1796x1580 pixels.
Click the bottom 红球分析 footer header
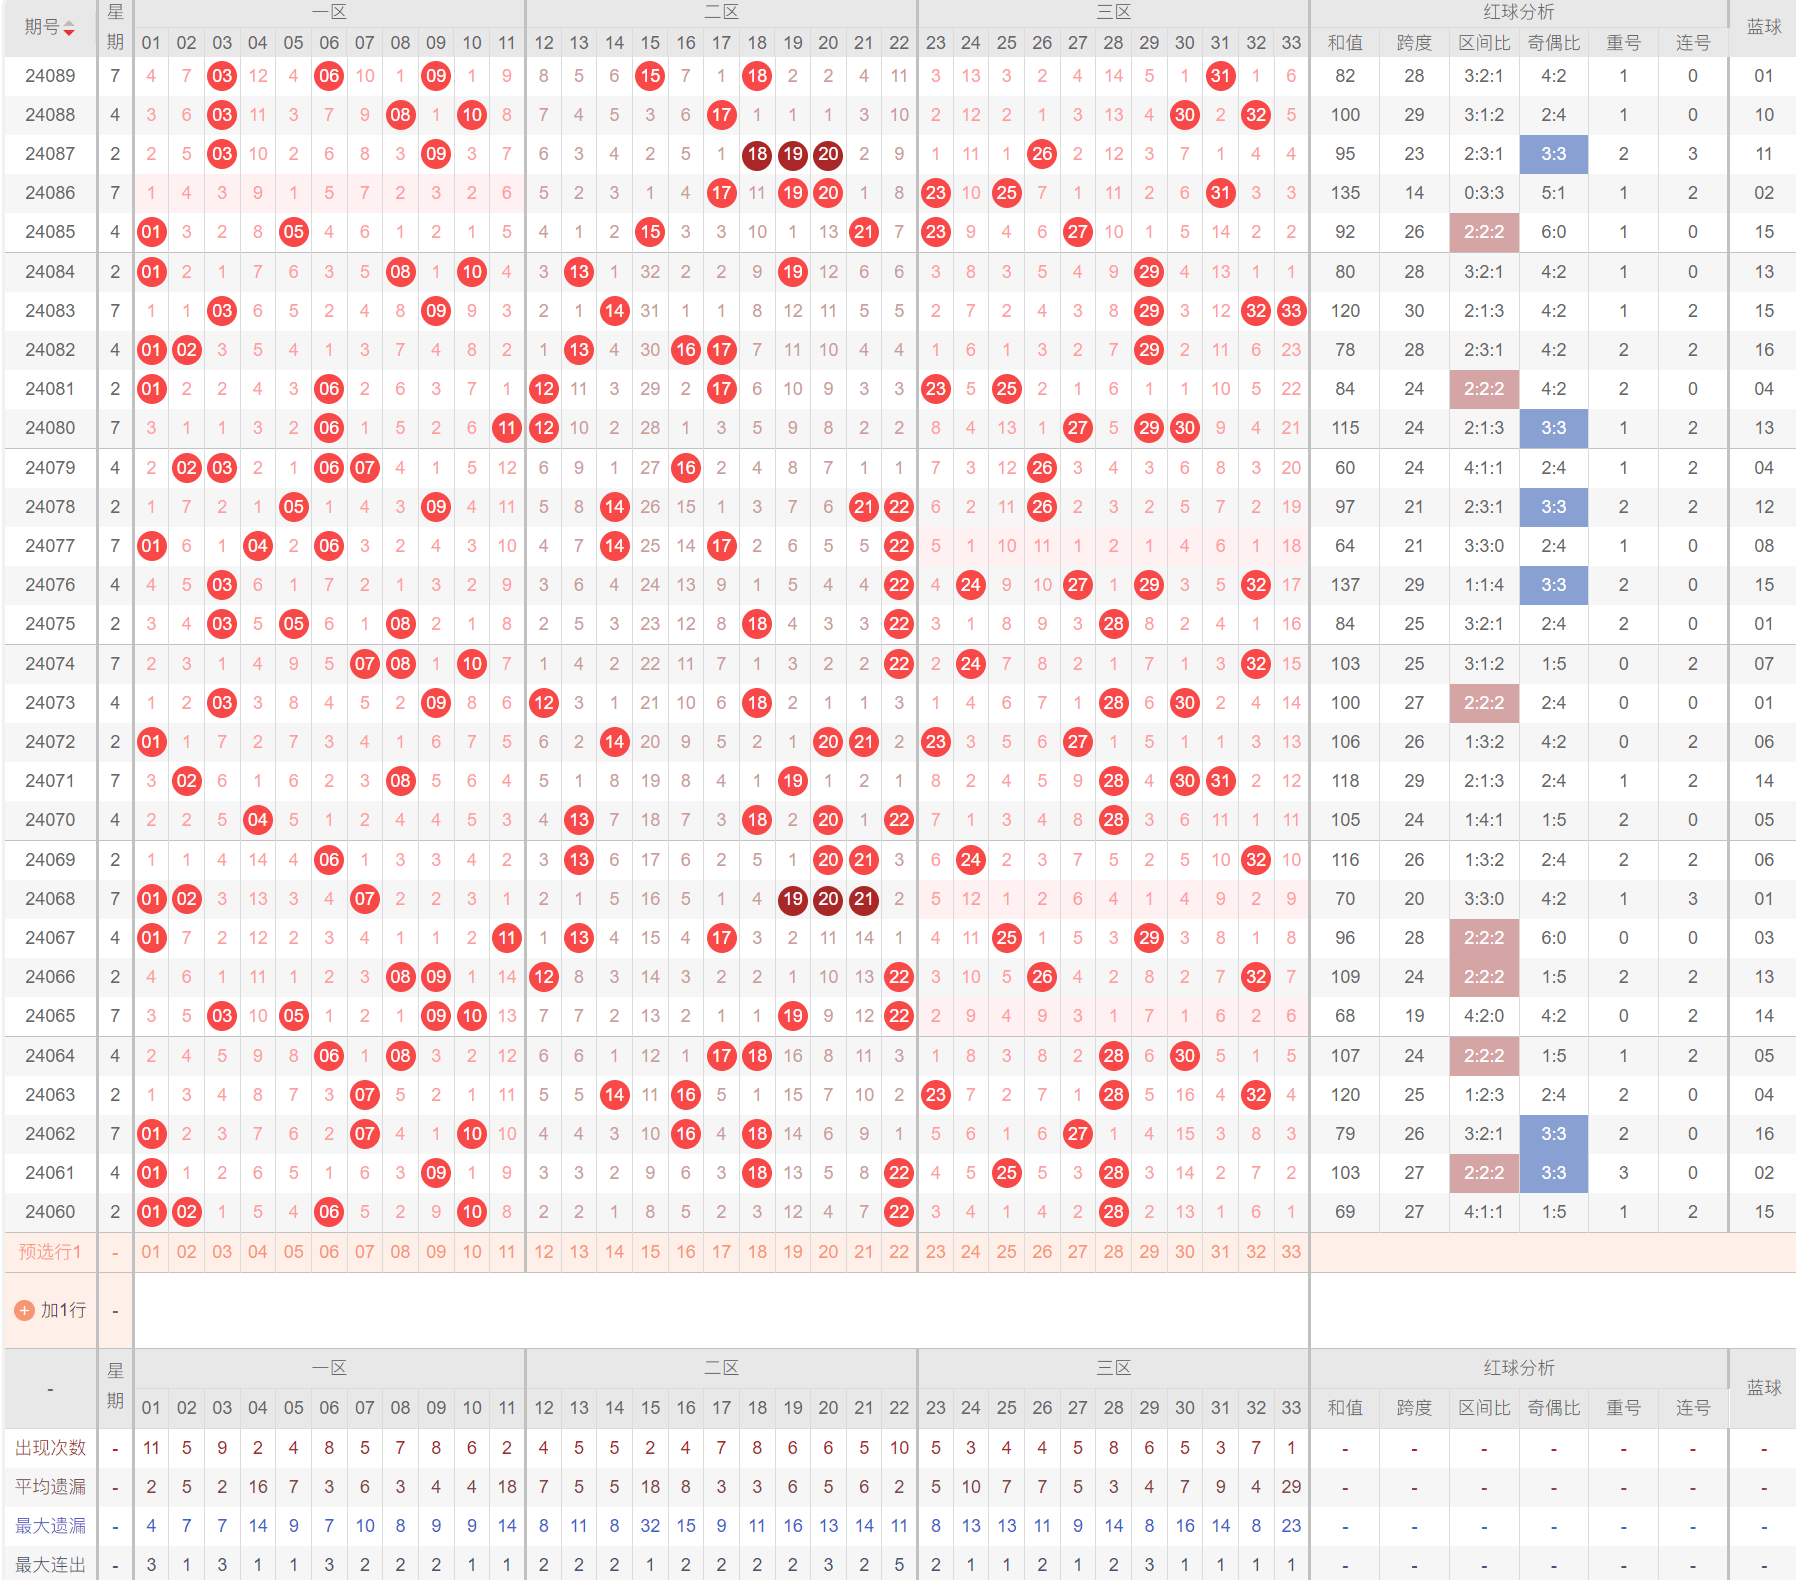[x=1519, y=1368]
